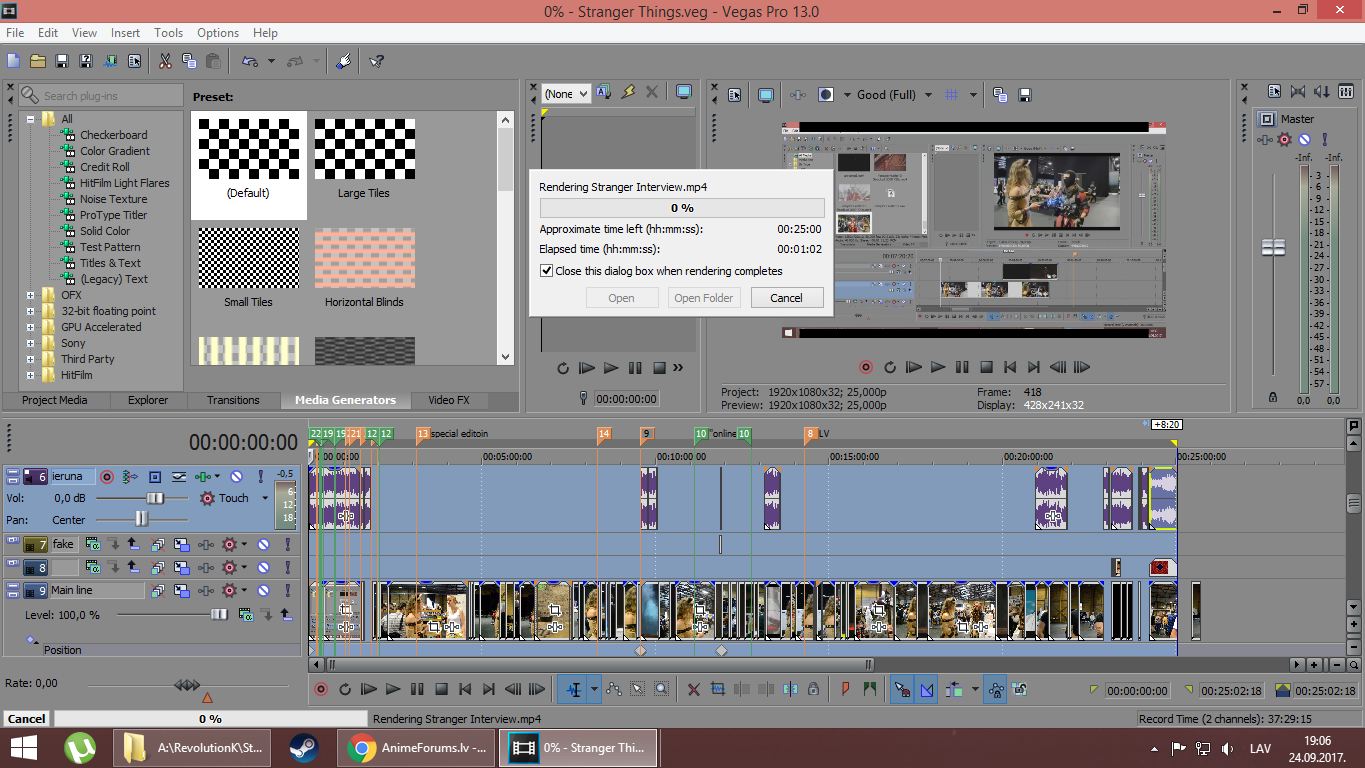This screenshot has height=768, width=1365.
Task: Mute the Main line video track
Action: coord(263,591)
